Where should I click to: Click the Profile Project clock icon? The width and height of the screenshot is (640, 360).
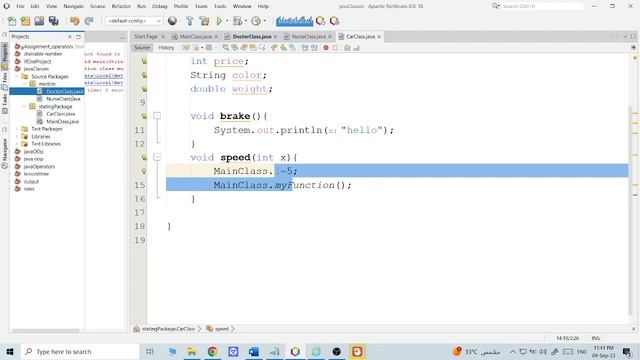[x=256, y=21]
